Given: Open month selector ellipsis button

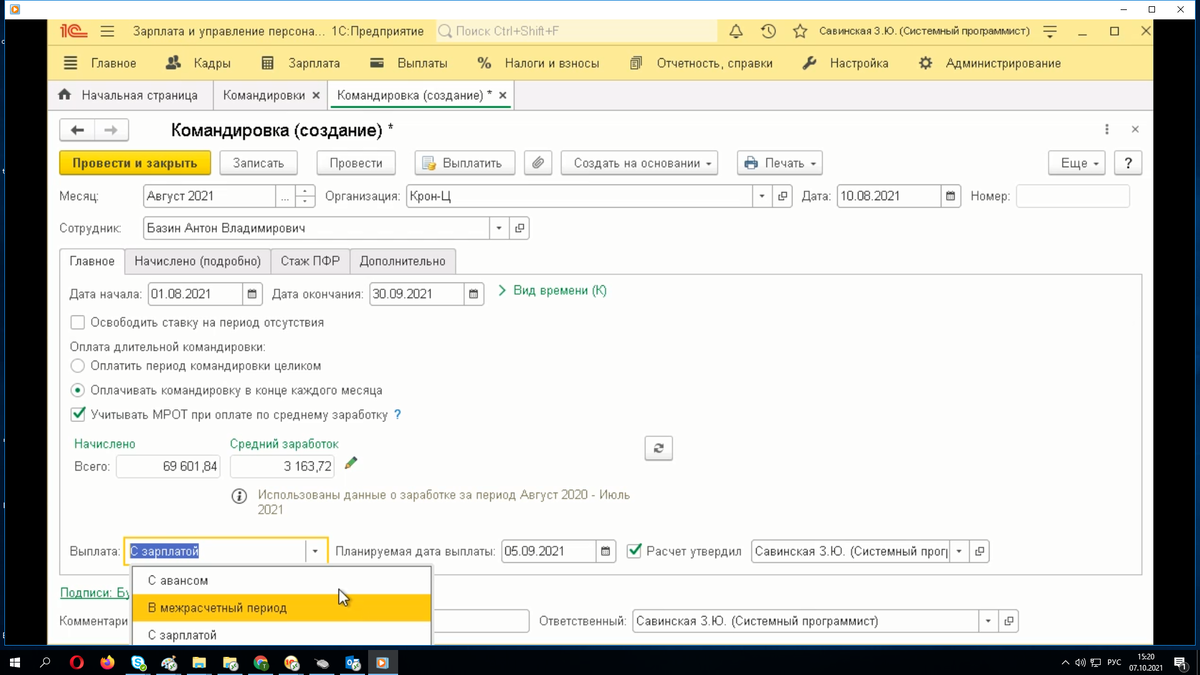Looking at the screenshot, I should pos(286,196).
